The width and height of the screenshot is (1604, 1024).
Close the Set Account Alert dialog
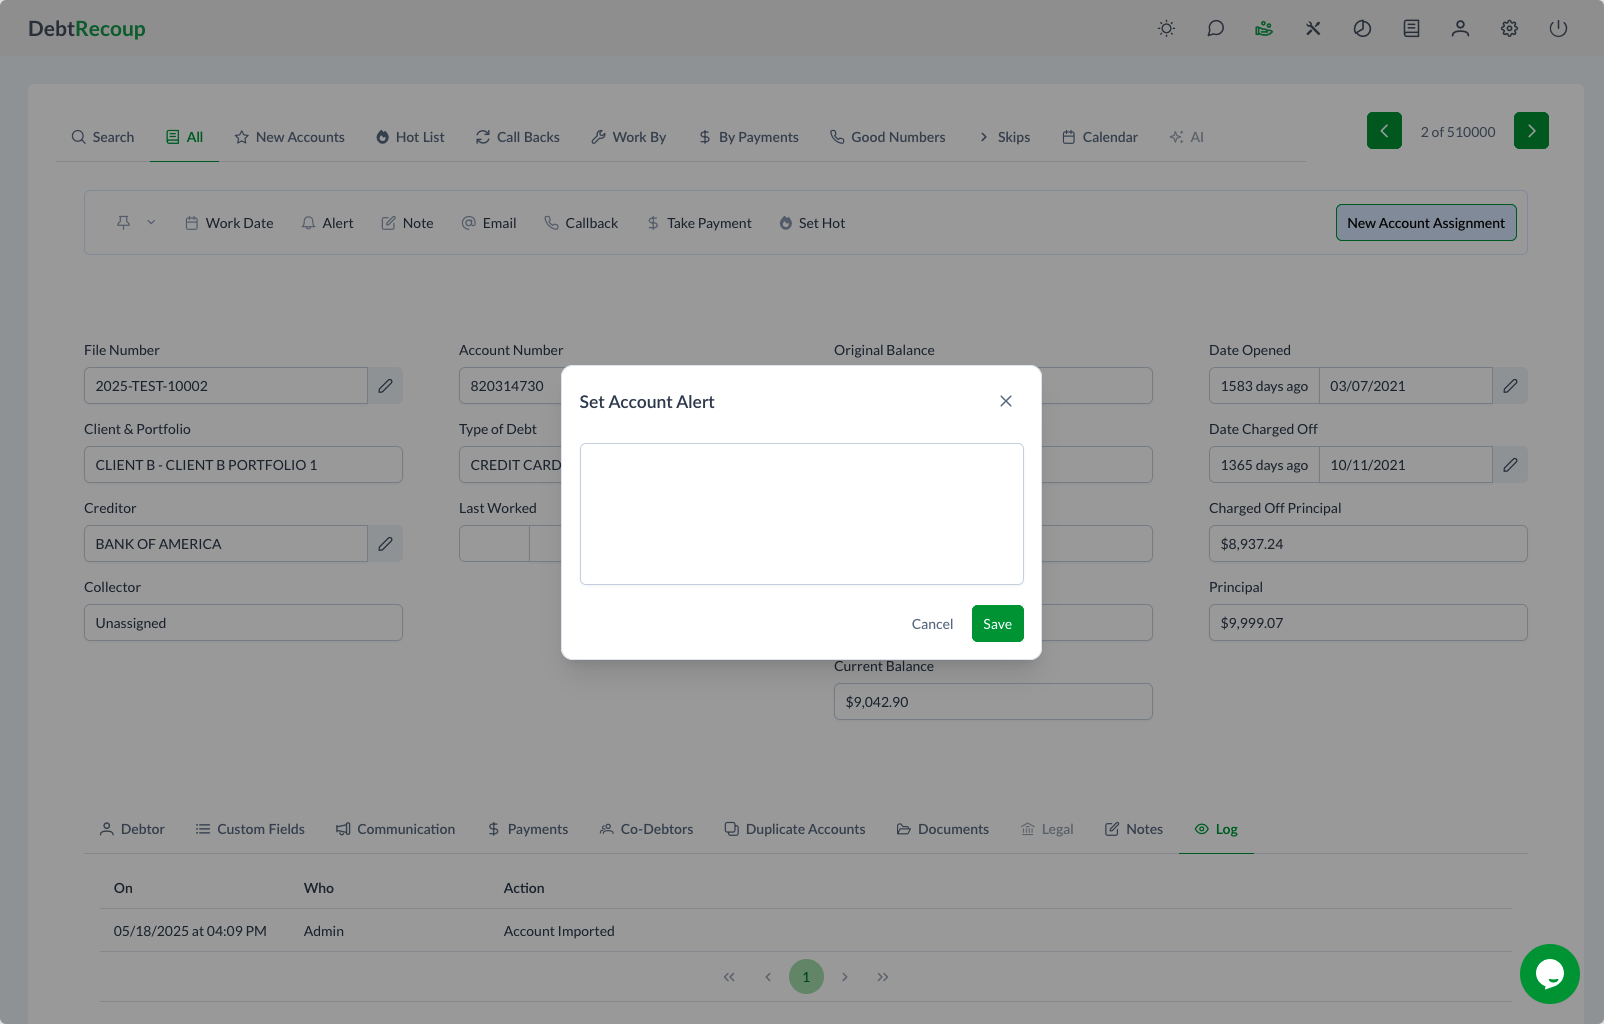click(x=1006, y=401)
